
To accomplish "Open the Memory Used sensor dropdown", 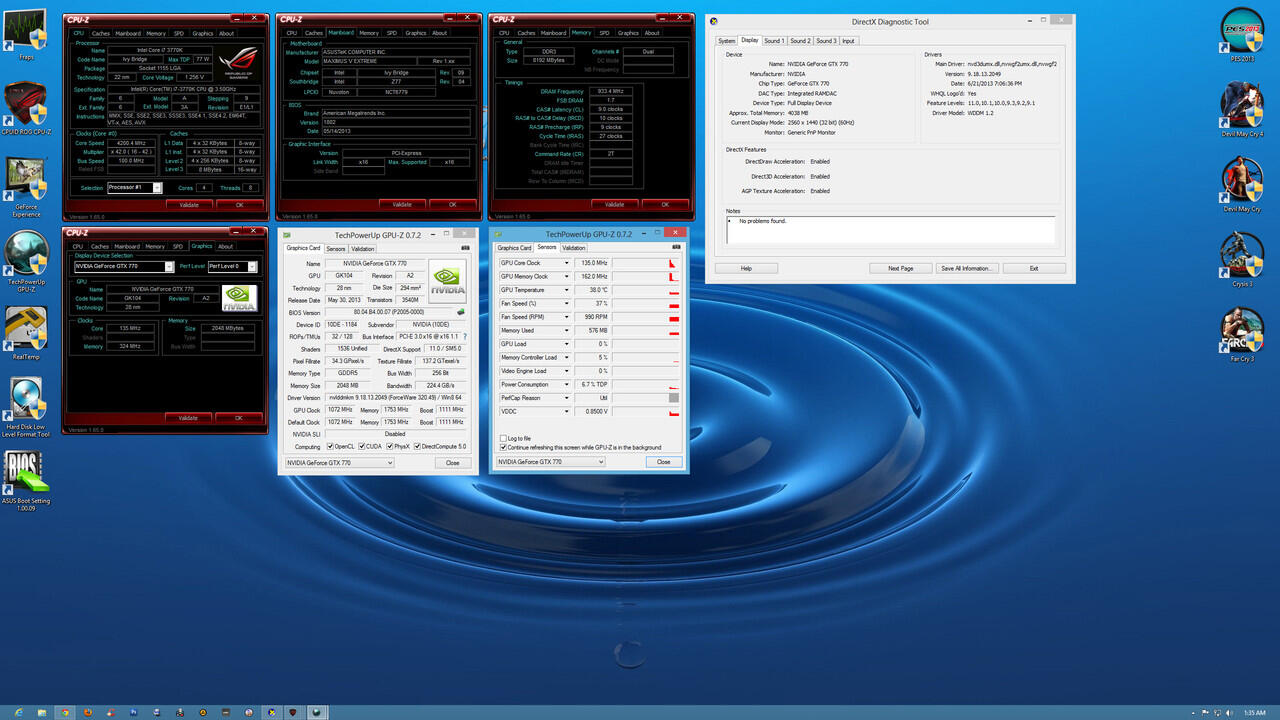I will click(x=566, y=330).
